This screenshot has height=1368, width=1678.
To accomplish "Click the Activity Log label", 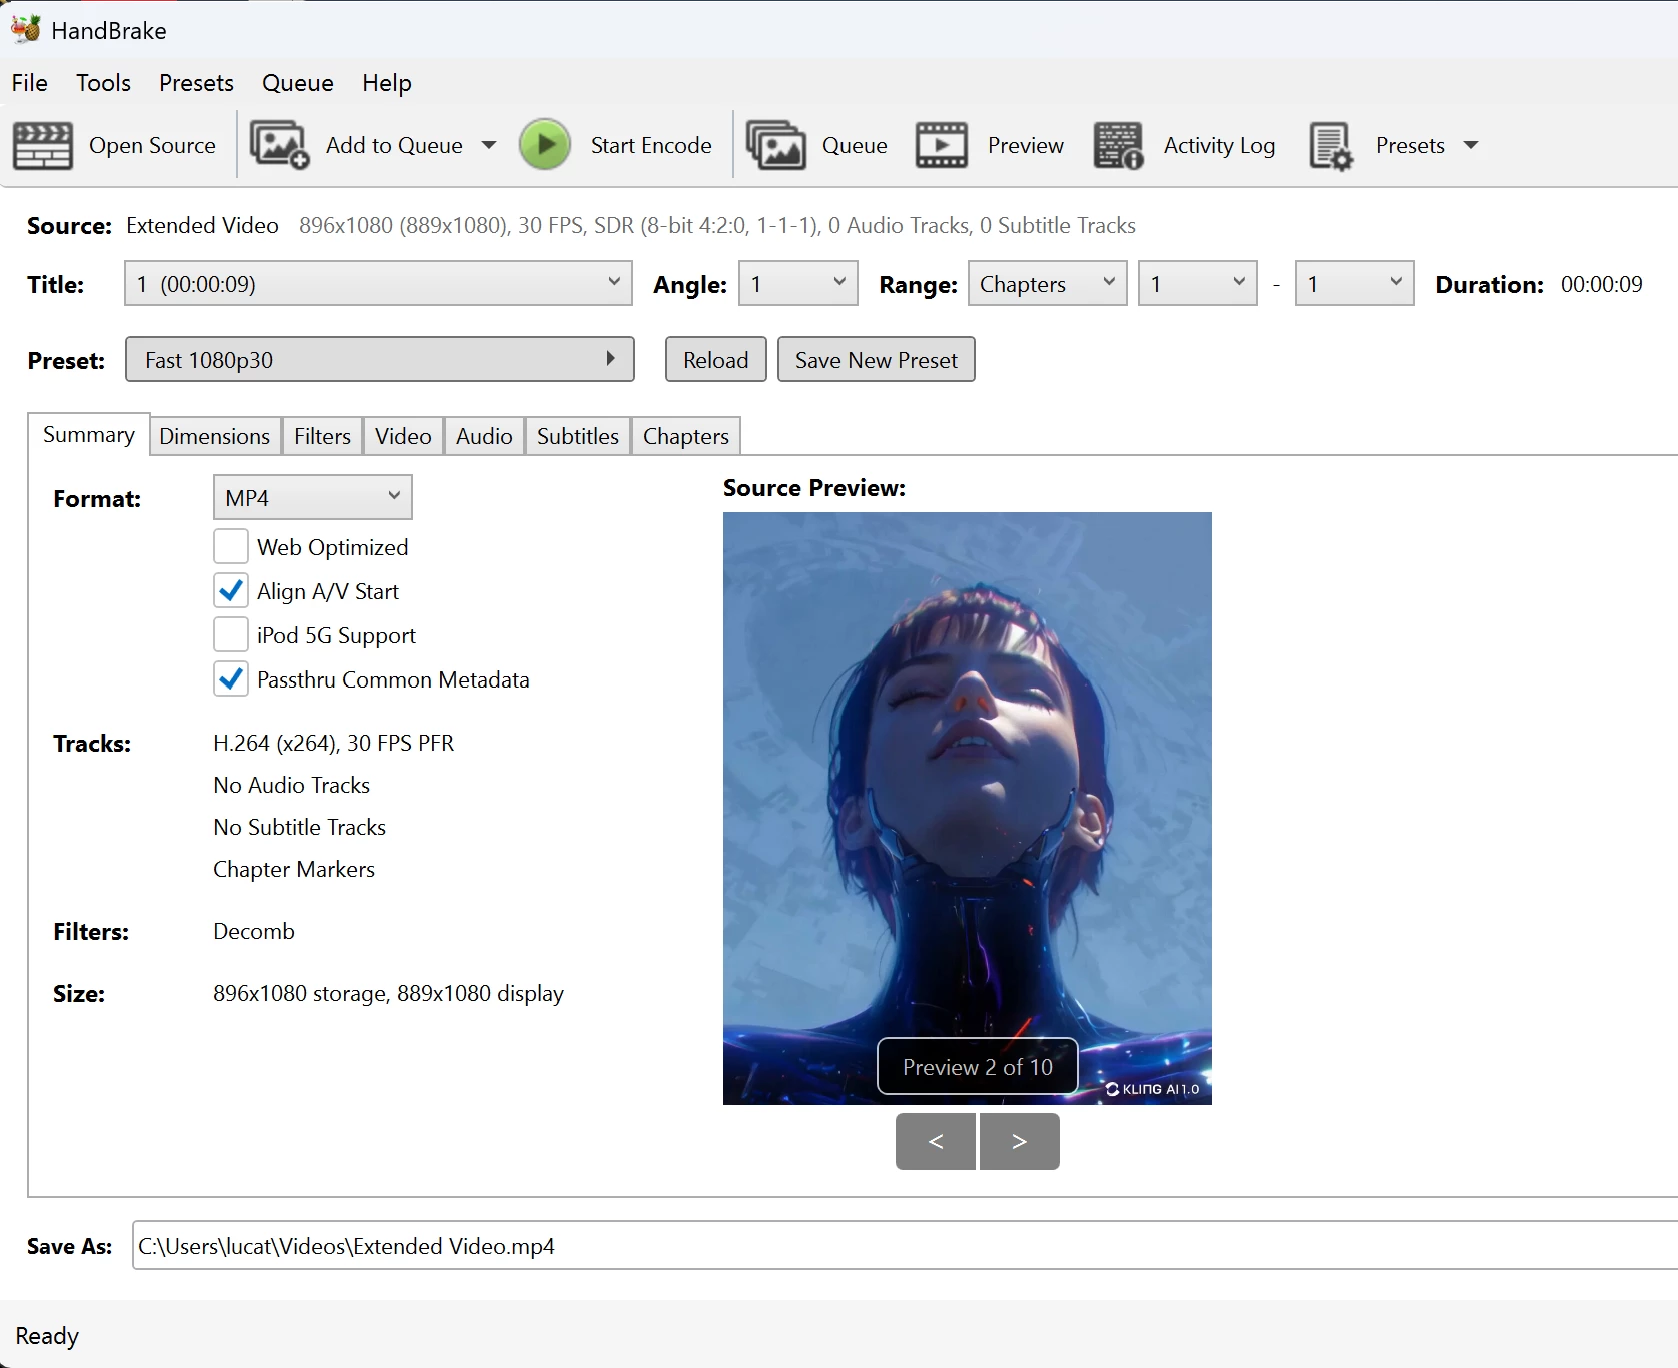I will click(x=1219, y=146).
